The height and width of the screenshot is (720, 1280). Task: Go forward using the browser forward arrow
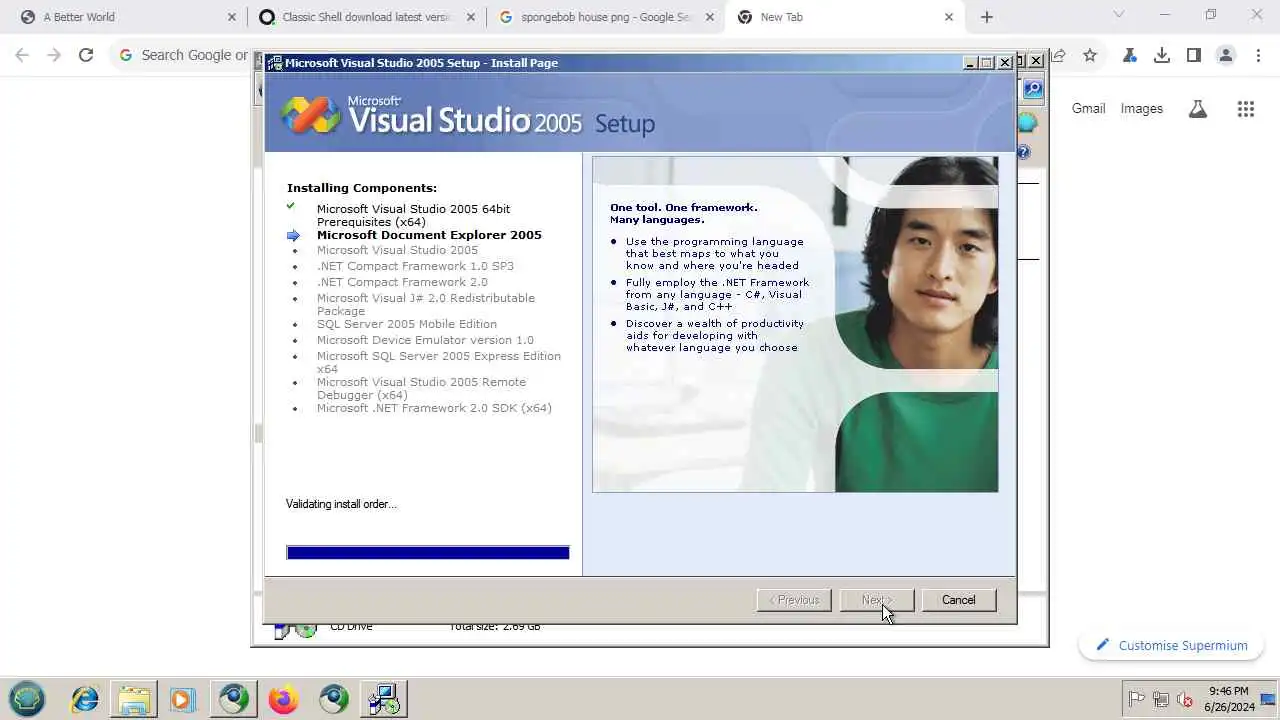(54, 55)
